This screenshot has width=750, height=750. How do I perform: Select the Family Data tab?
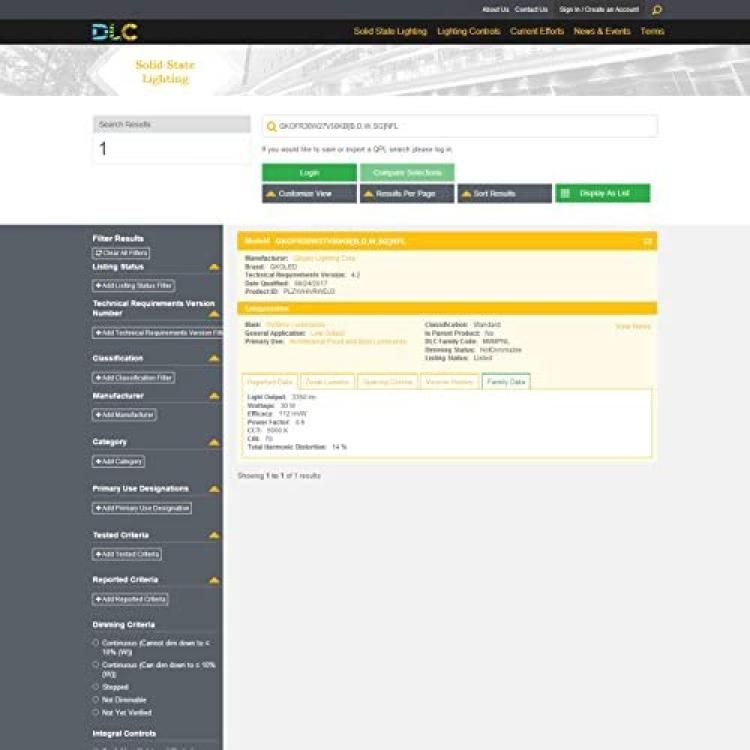pyautogui.click(x=506, y=382)
